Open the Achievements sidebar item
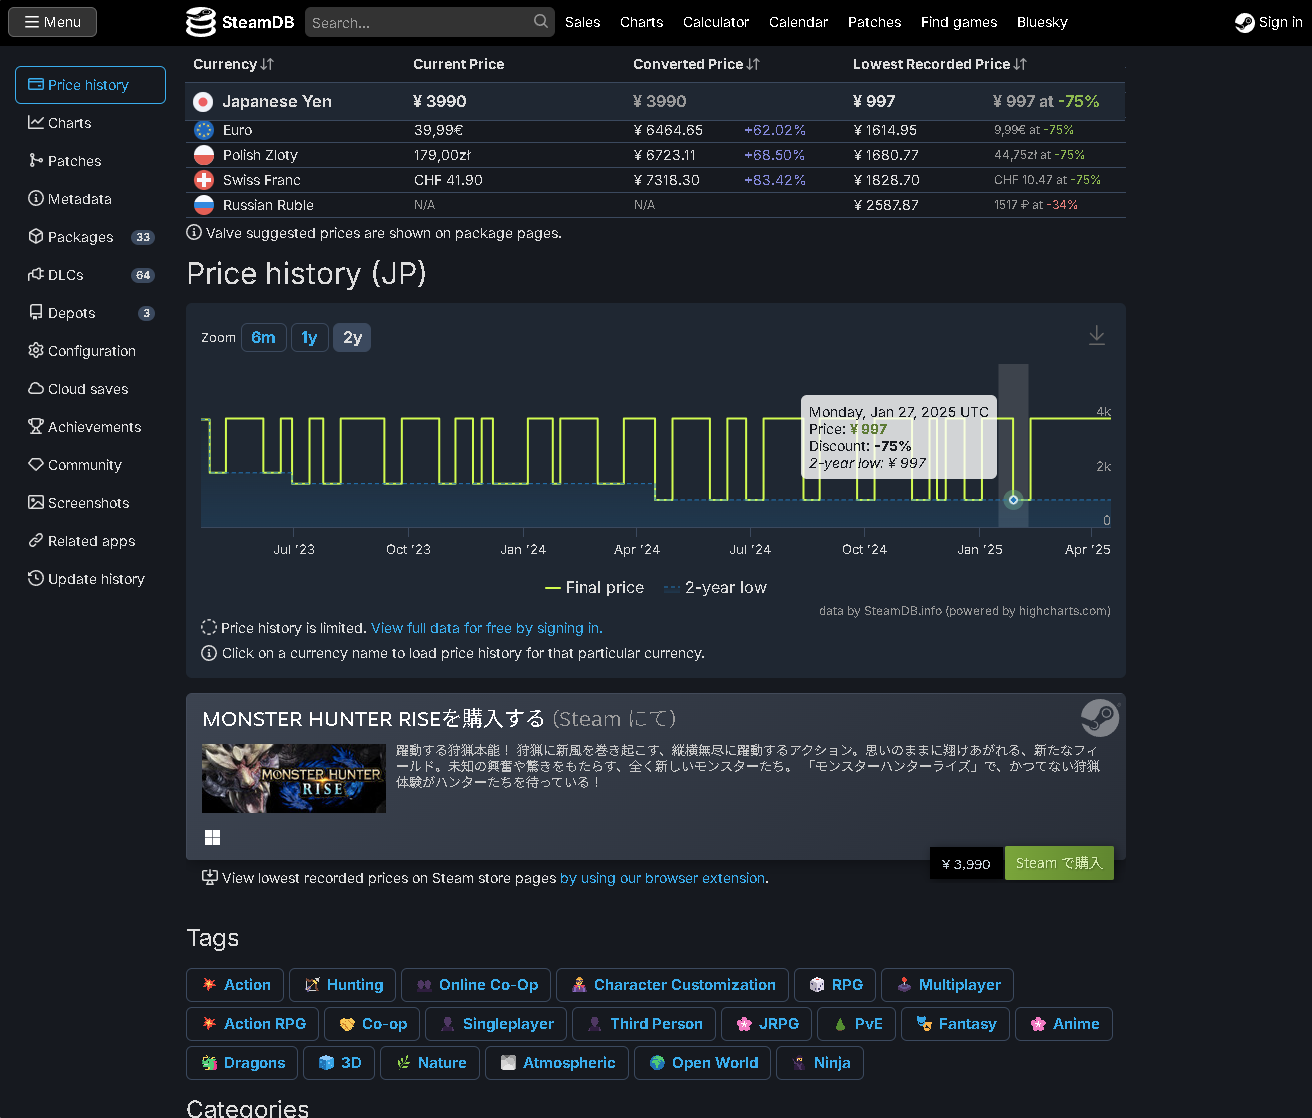Image resolution: width=1312 pixels, height=1118 pixels. click(x=90, y=427)
